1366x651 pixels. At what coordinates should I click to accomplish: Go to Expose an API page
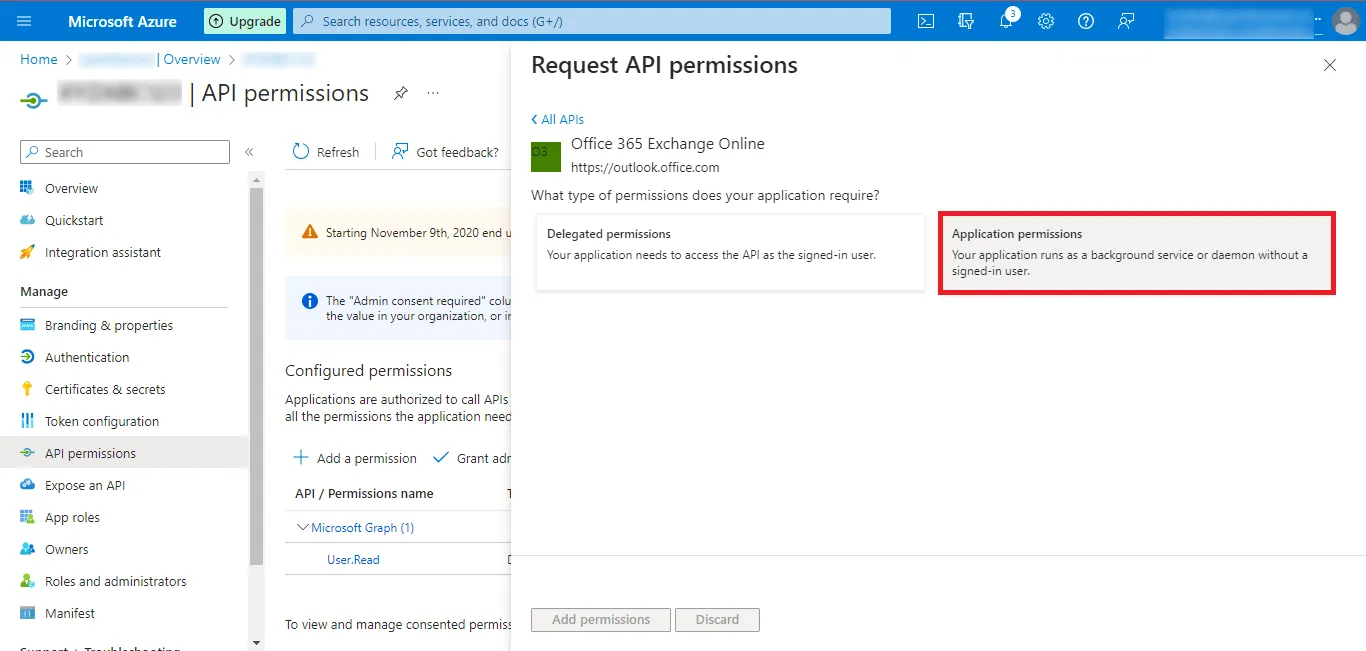click(x=85, y=485)
